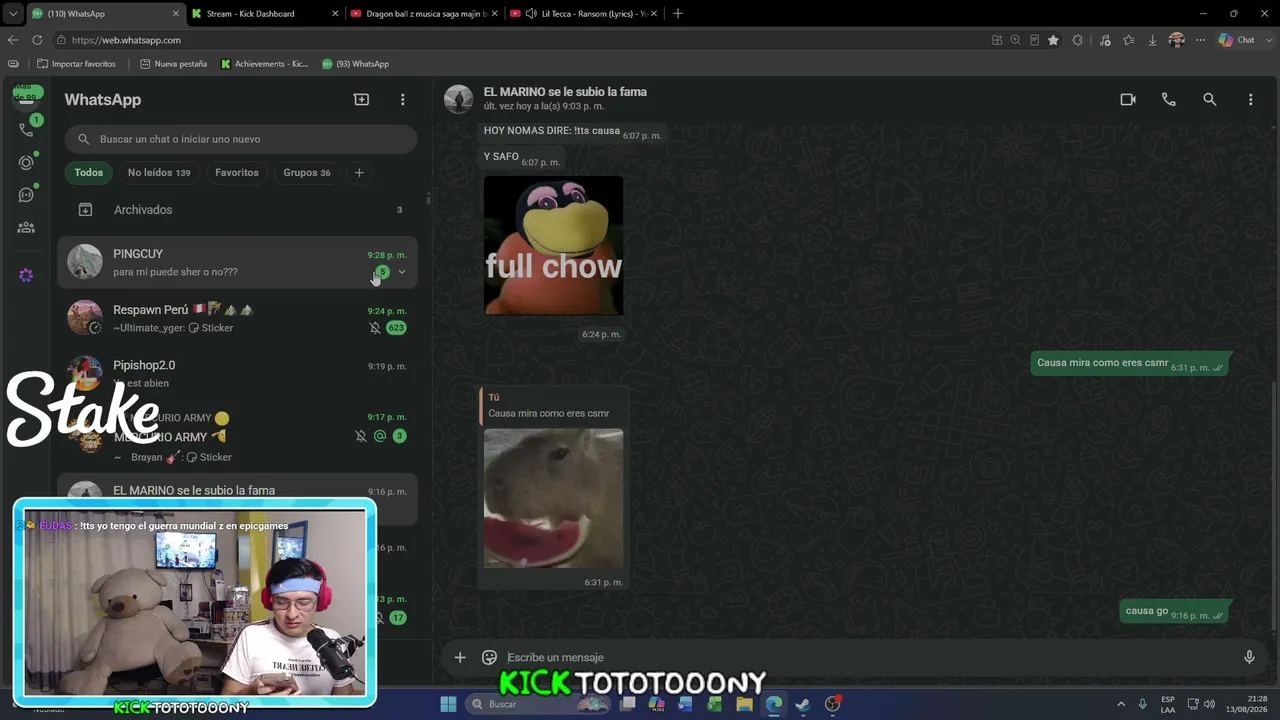Open EL MARINO contact info from header
Screen dimensions: 1280x720
[x=565, y=98]
